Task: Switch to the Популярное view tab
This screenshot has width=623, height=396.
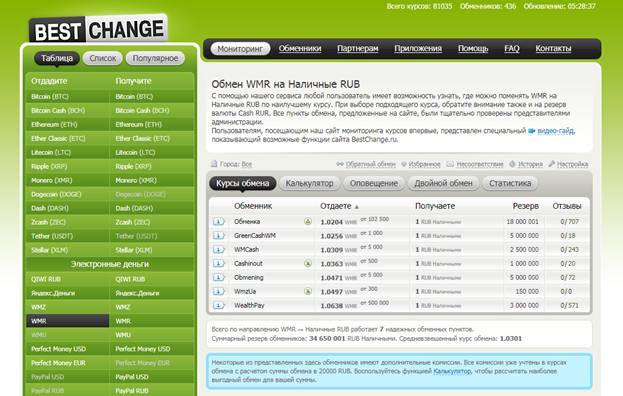Action: tap(155, 58)
